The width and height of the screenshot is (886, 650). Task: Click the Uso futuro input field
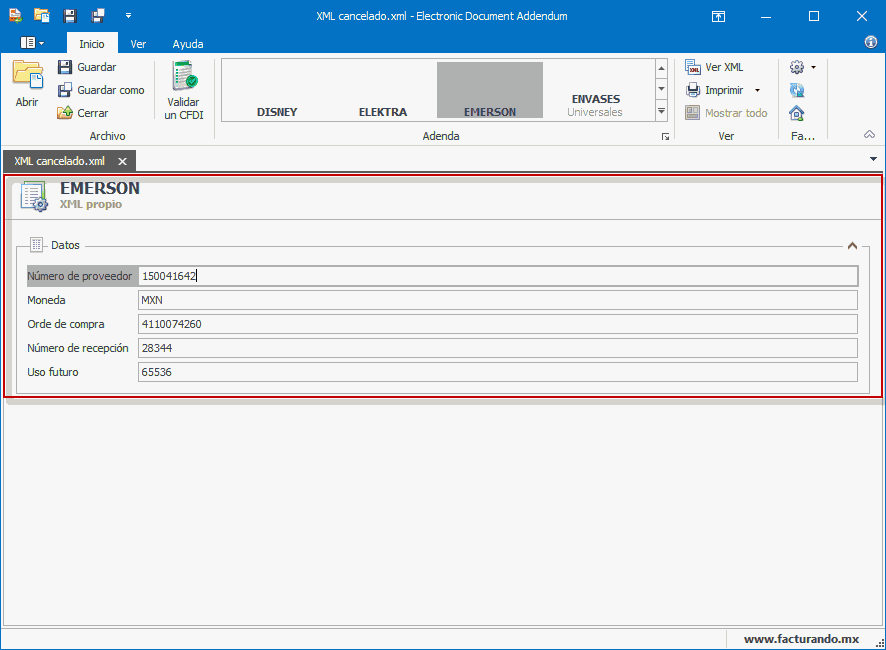coord(498,372)
